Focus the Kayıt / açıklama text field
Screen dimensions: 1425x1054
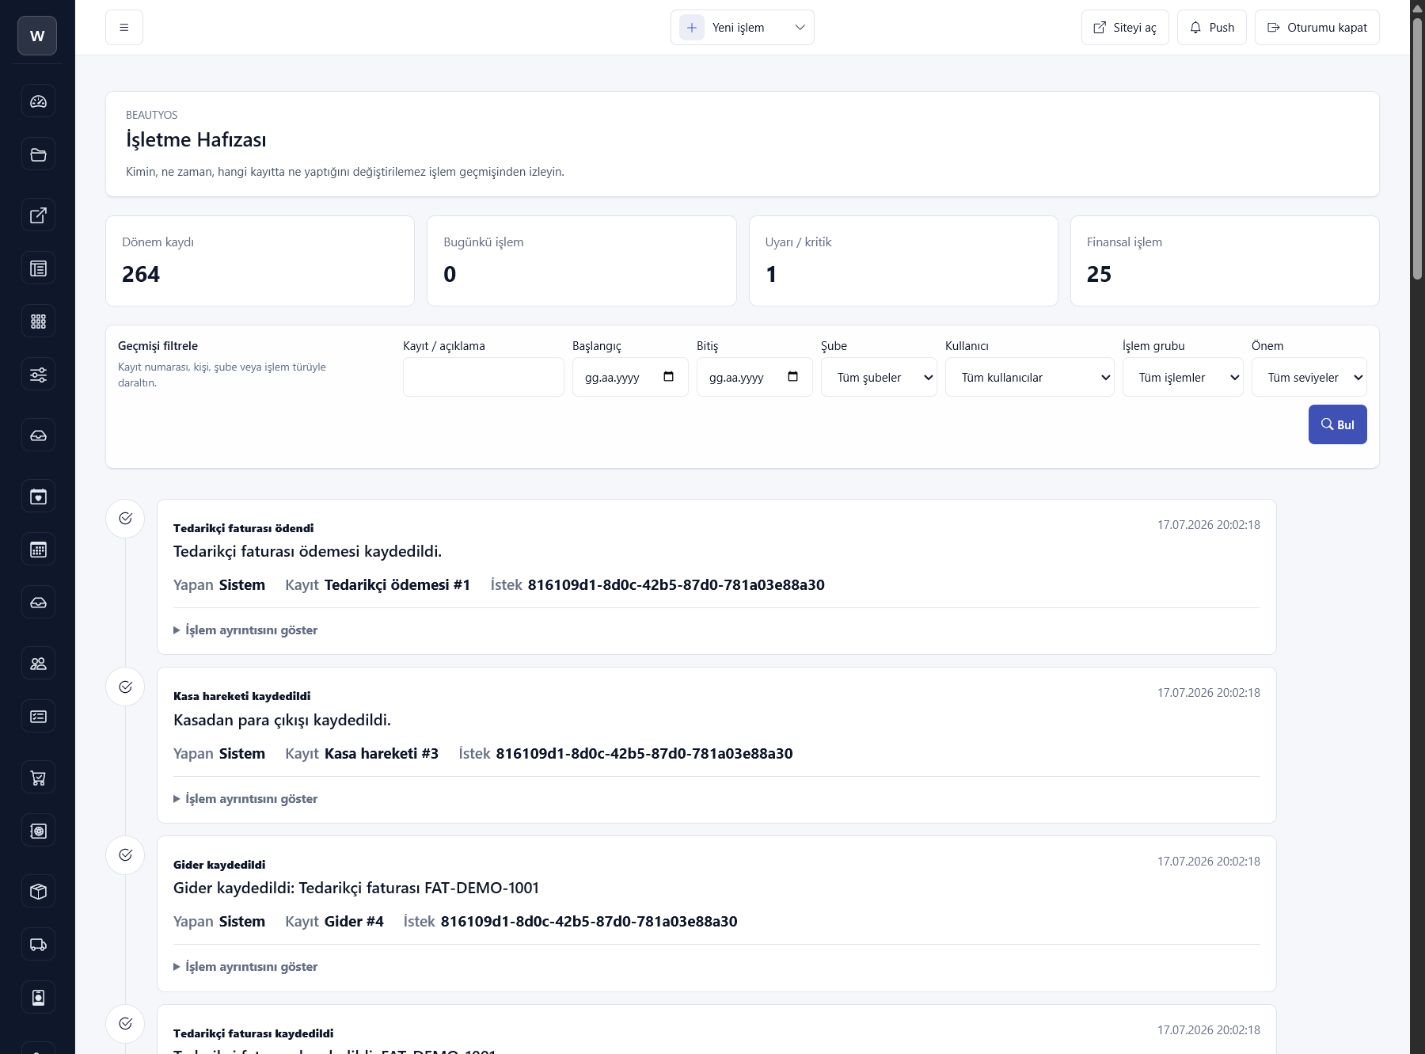[484, 377]
